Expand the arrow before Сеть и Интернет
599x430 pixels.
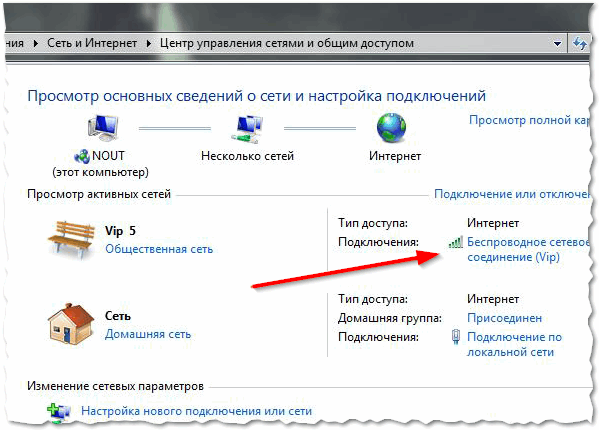[x=36, y=43]
